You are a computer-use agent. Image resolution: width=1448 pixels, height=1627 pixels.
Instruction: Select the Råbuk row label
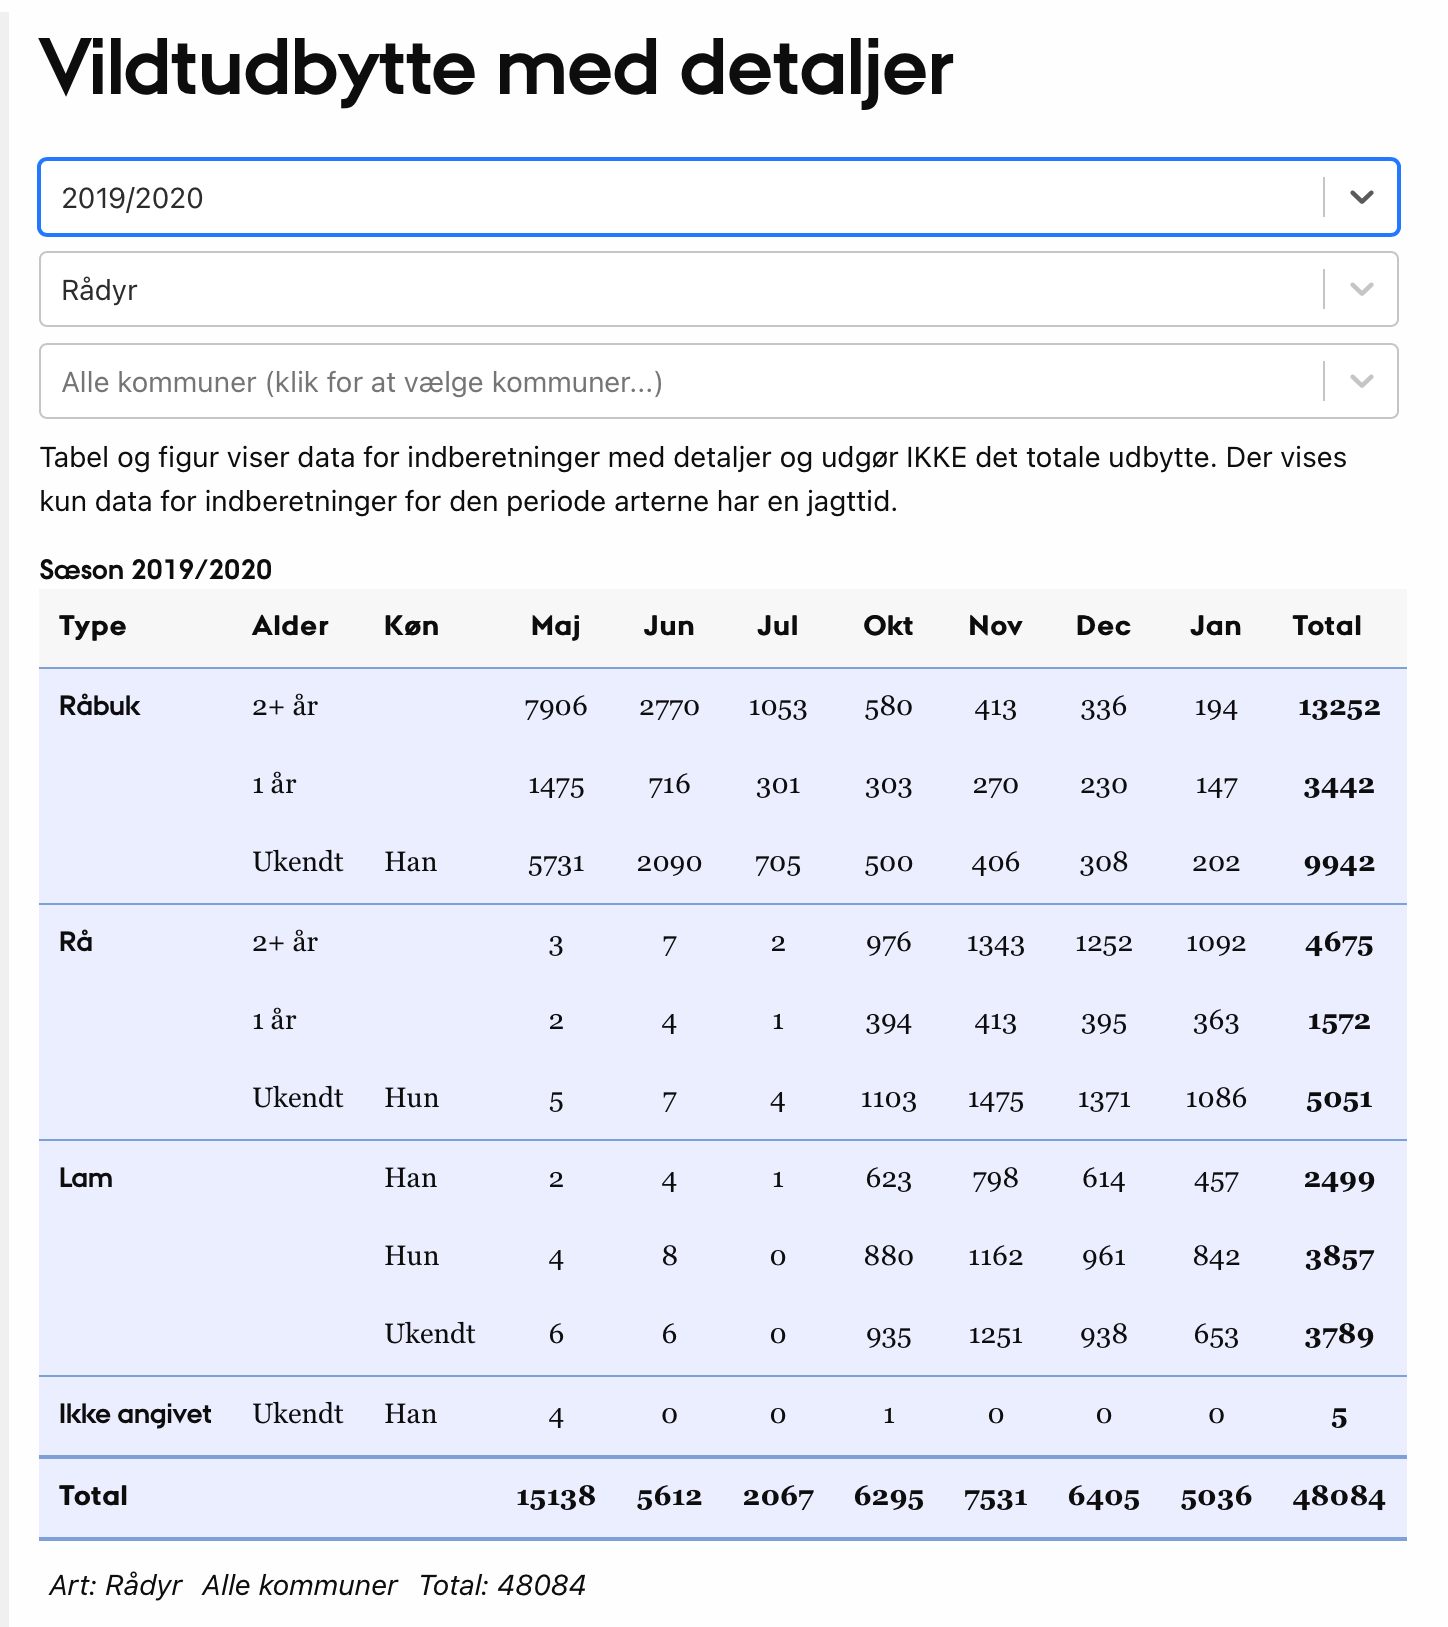tap(100, 706)
